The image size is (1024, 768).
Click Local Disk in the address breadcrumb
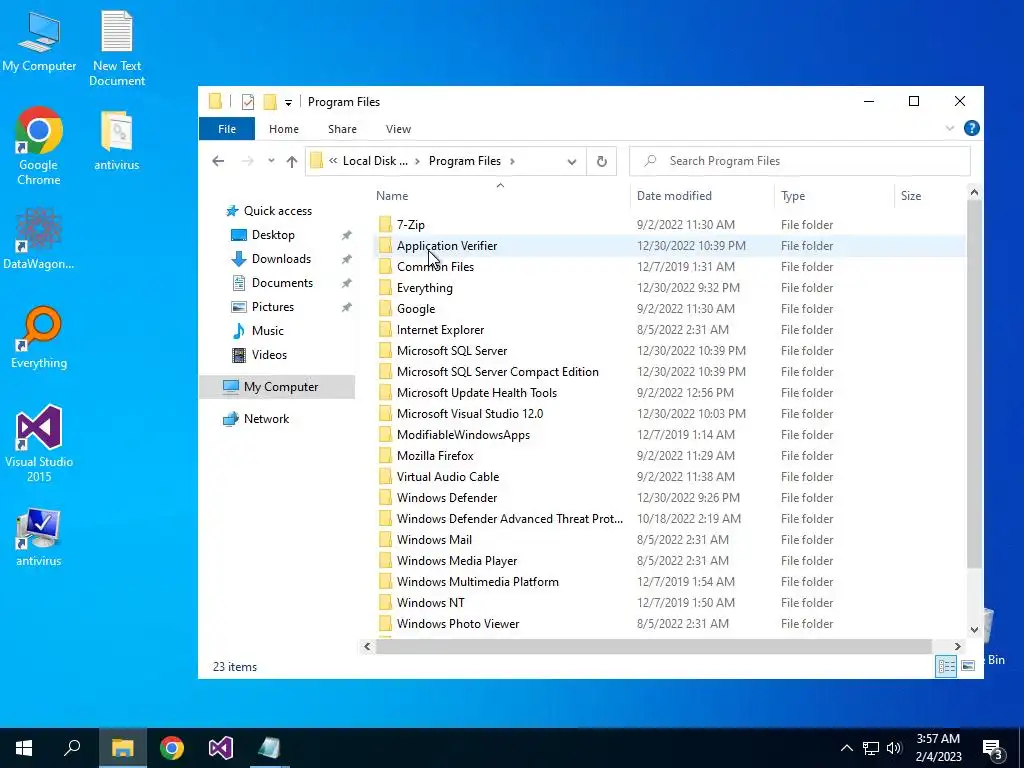pyautogui.click(x=375, y=161)
